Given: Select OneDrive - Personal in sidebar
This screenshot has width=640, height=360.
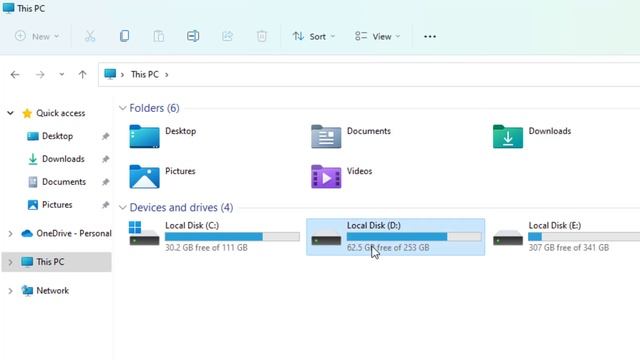Looking at the screenshot, I should 74,233.
